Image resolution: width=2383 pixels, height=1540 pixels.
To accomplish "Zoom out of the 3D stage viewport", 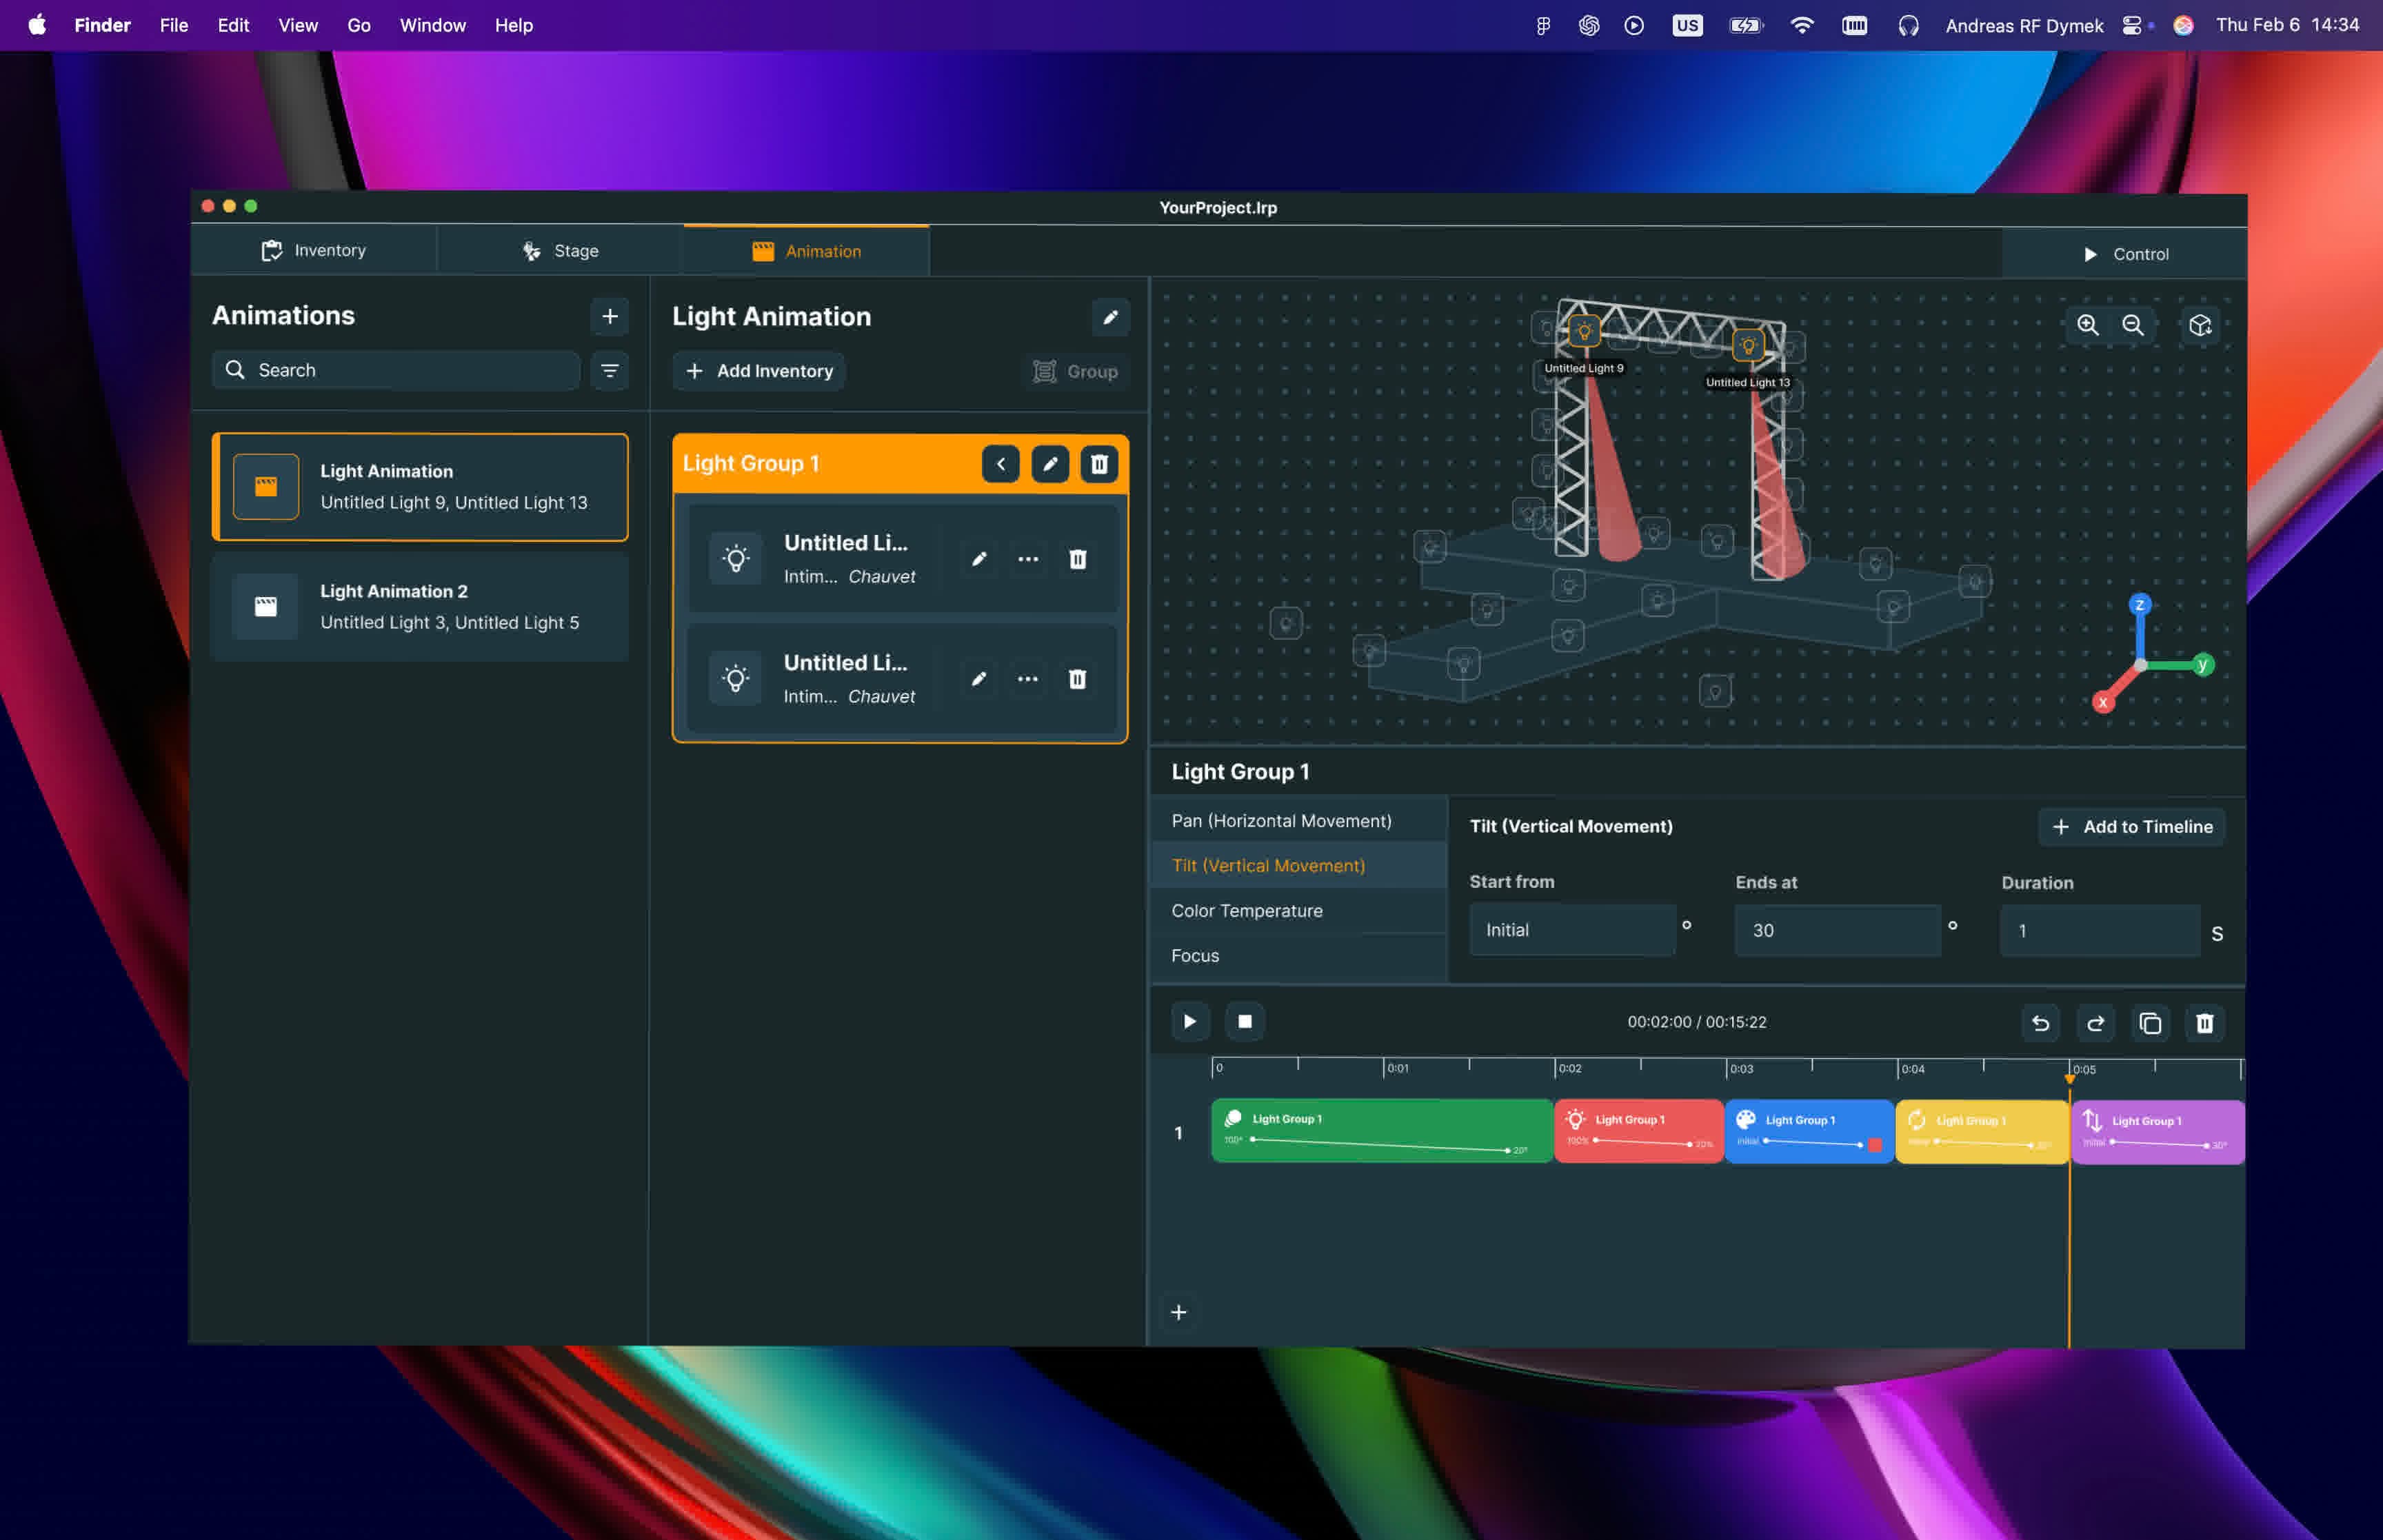I will (x=2132, y=325).
